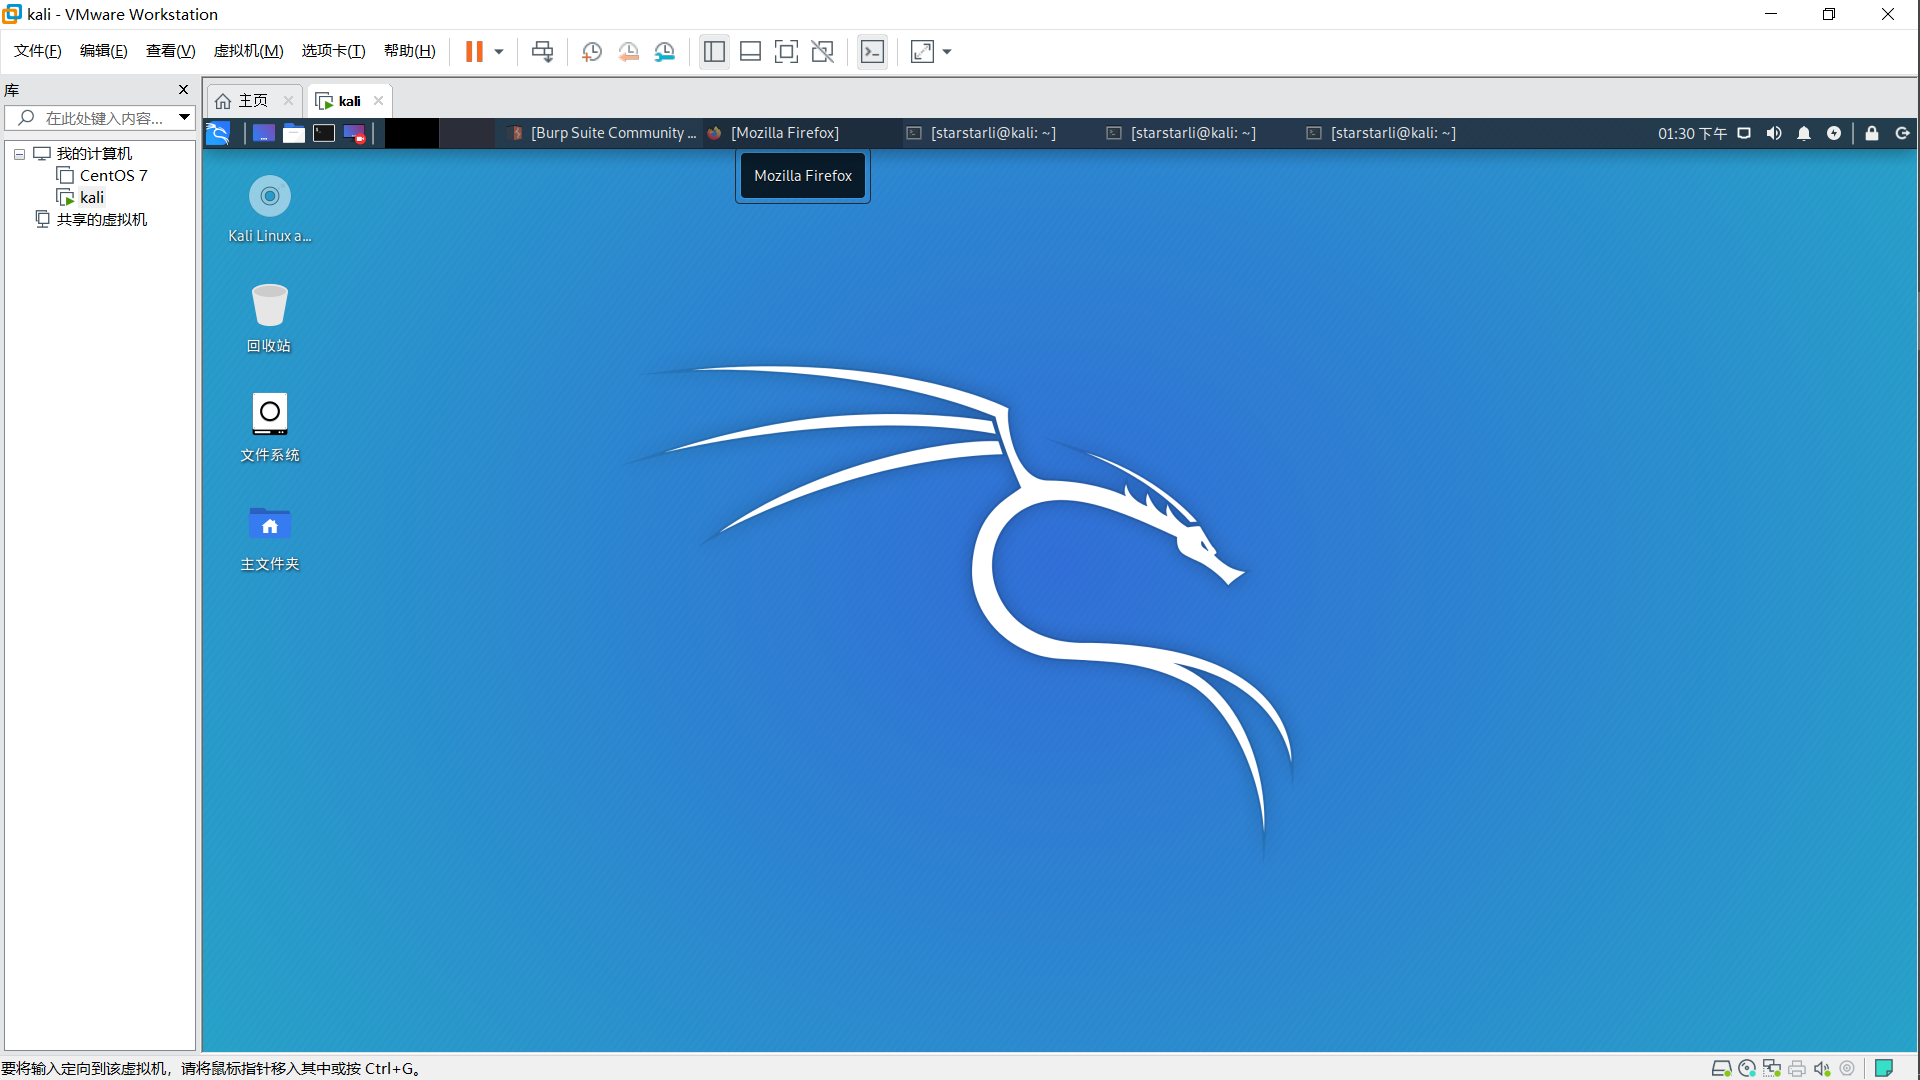
Task: Select the Kali Linux disc desktop icon
Action: pyautogui.click(x=270, y=209)
